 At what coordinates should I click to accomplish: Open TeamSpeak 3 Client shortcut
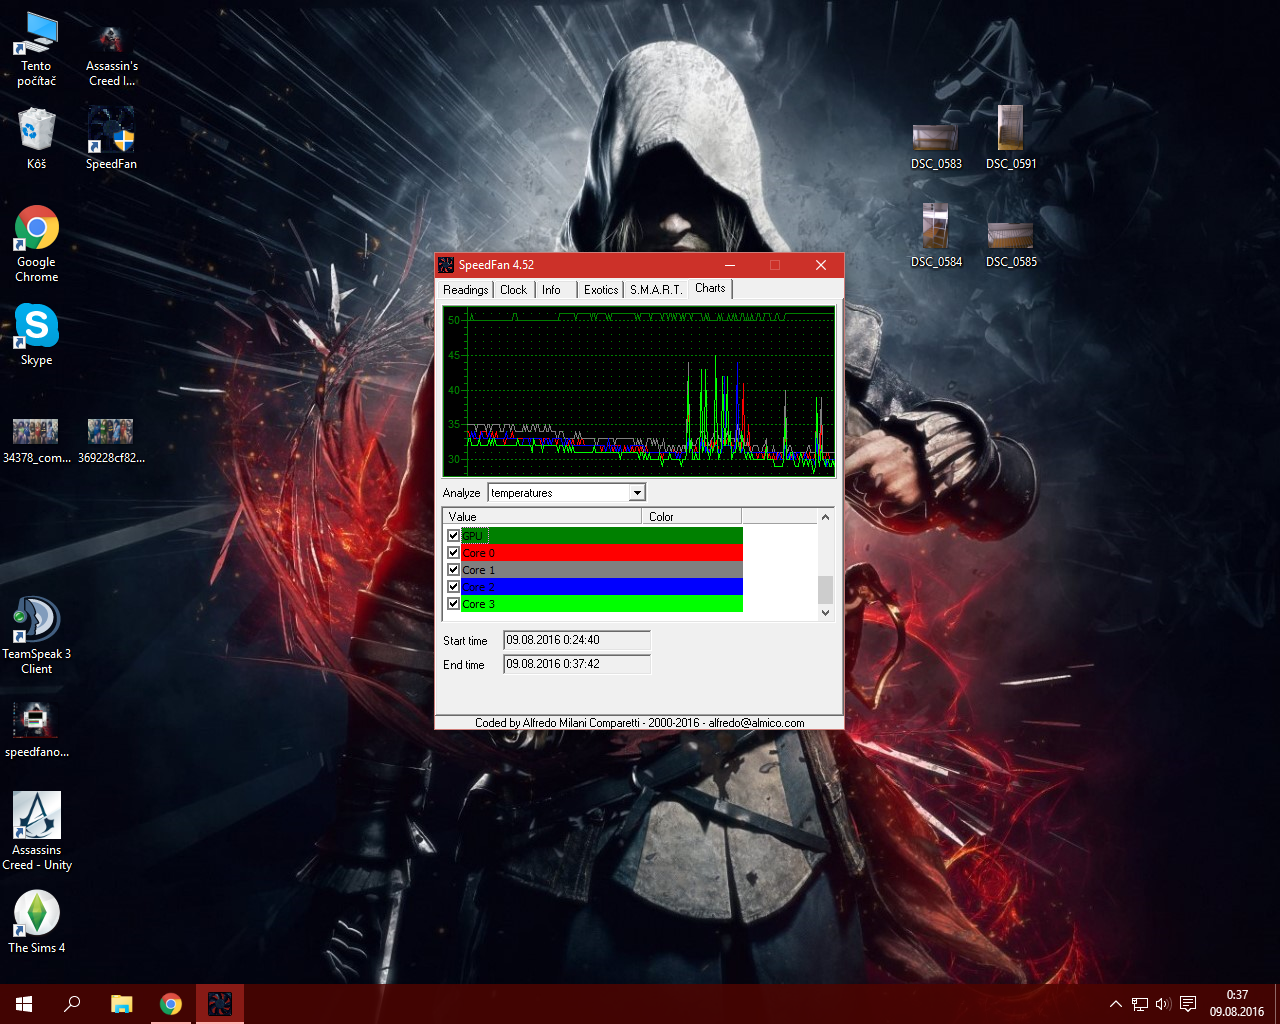tap(37, 635)
